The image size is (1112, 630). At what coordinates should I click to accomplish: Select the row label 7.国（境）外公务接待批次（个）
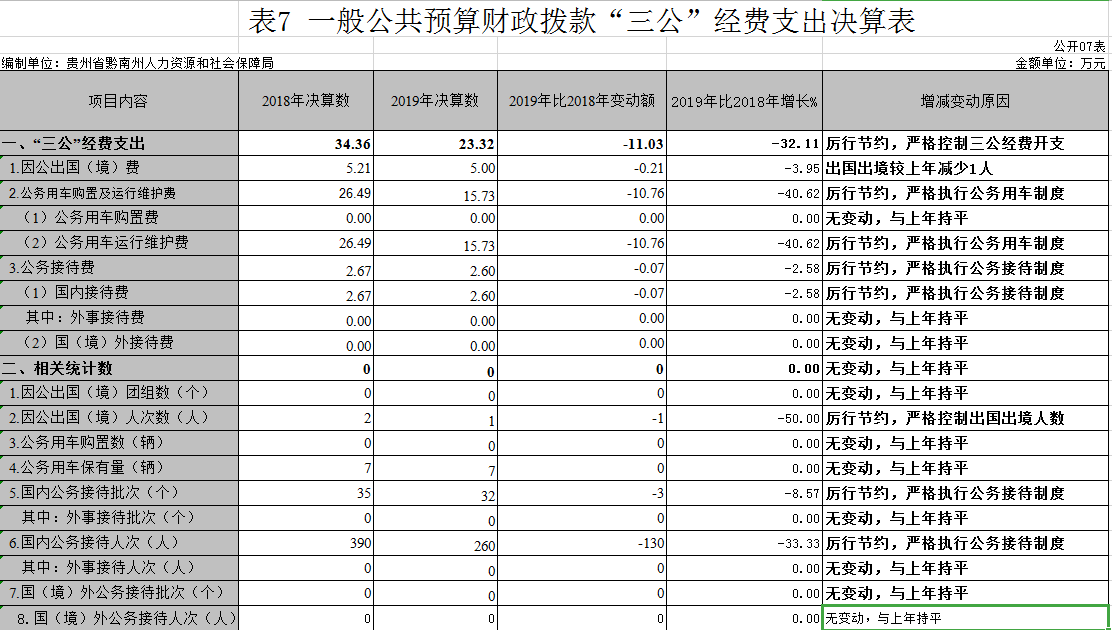point(118,592)
